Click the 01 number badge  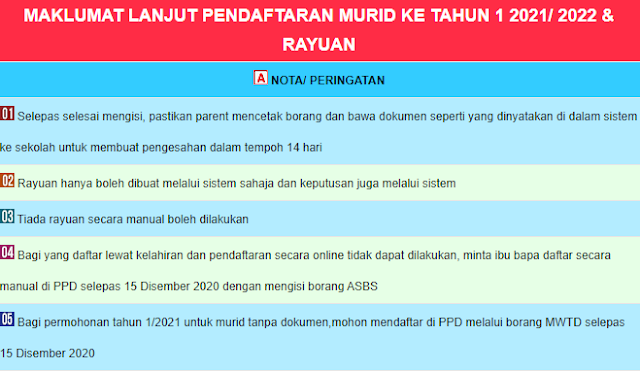[x=7, y=113]
